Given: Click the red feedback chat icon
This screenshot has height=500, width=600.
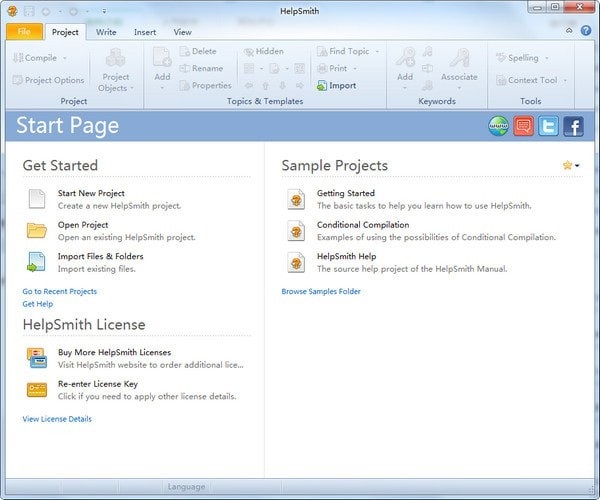Looking at the screenshot, I should click(523, 126).
